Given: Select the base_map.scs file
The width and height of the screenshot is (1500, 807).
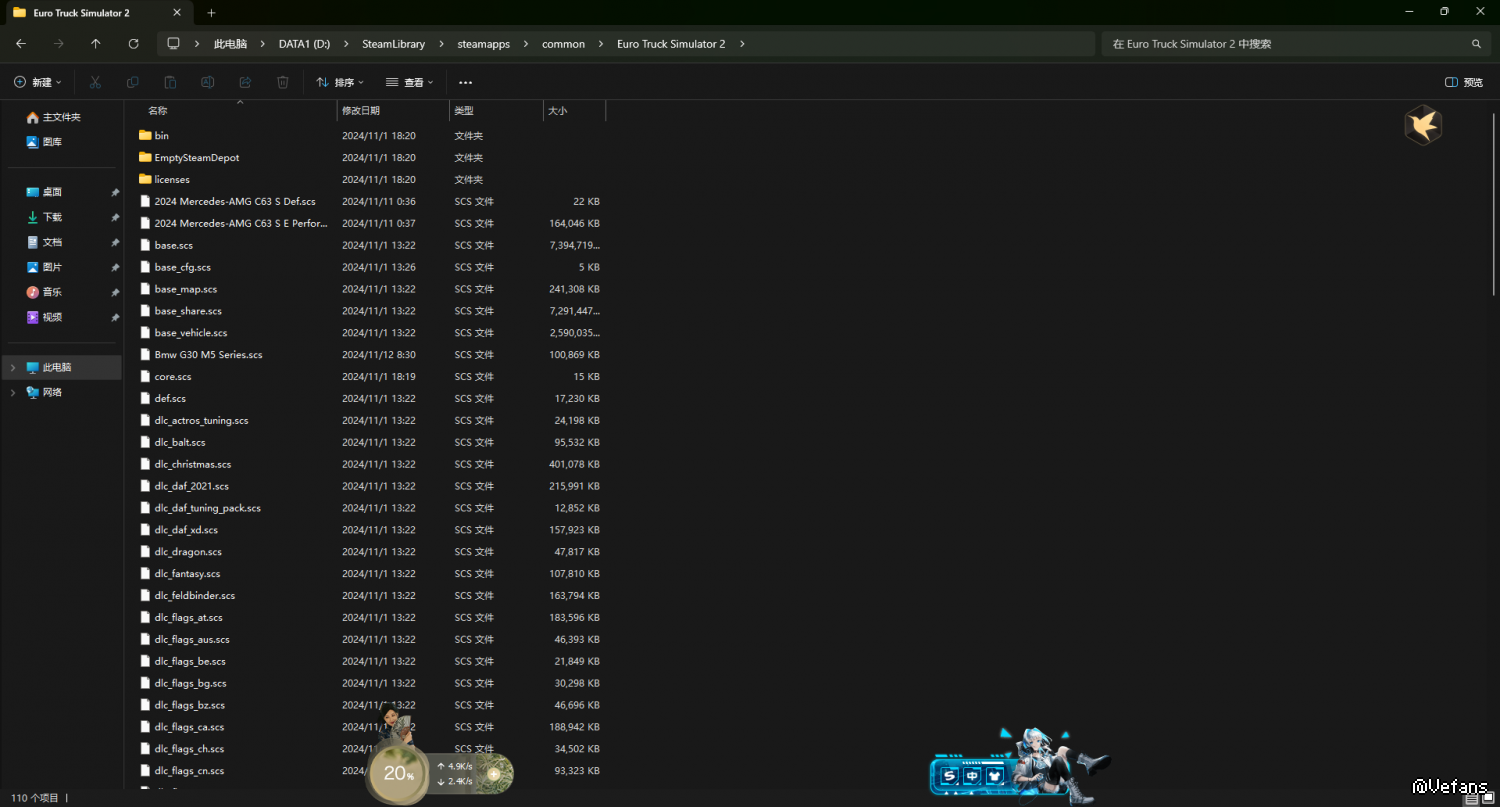Looking at the screenshot, I should tap(186, 289).
